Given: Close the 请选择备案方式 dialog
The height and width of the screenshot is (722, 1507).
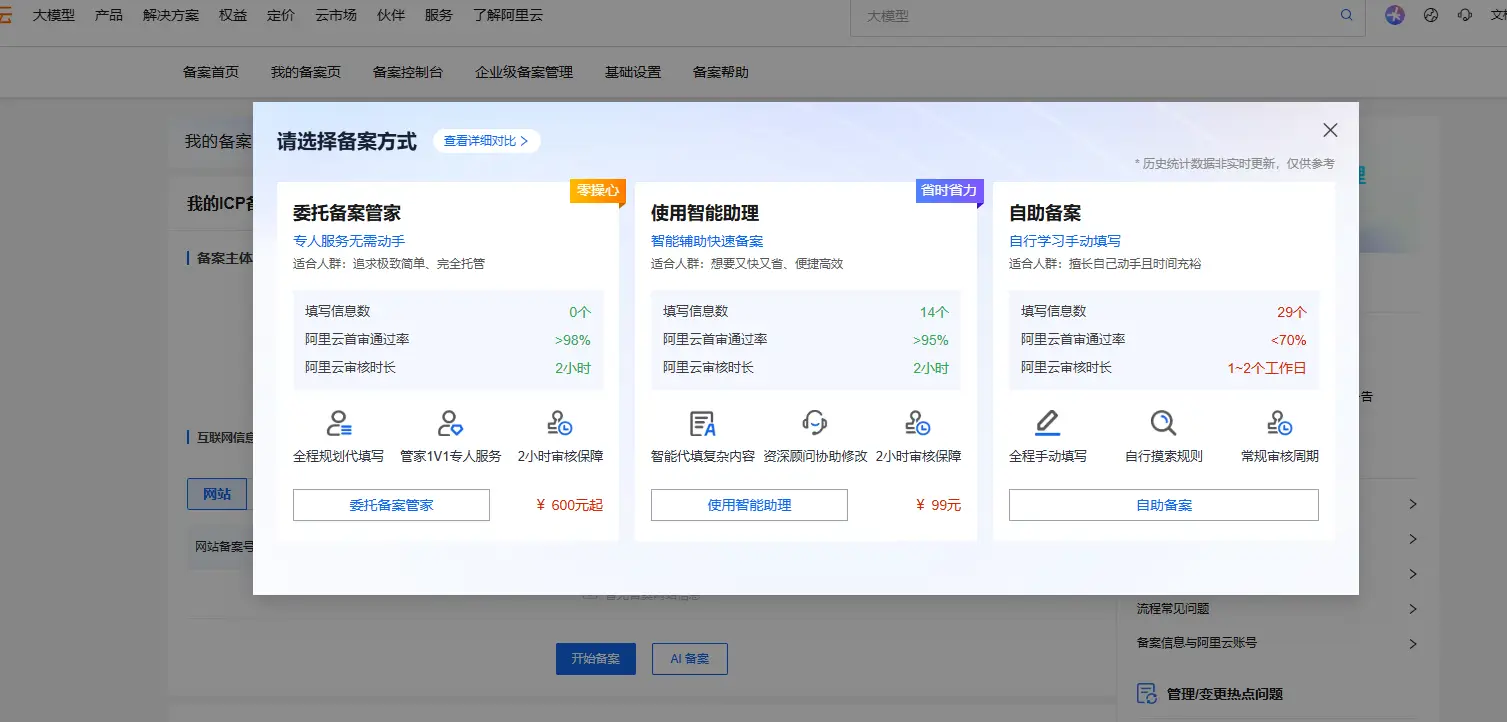Looking at the screenshot, I should pos(1330,130).
